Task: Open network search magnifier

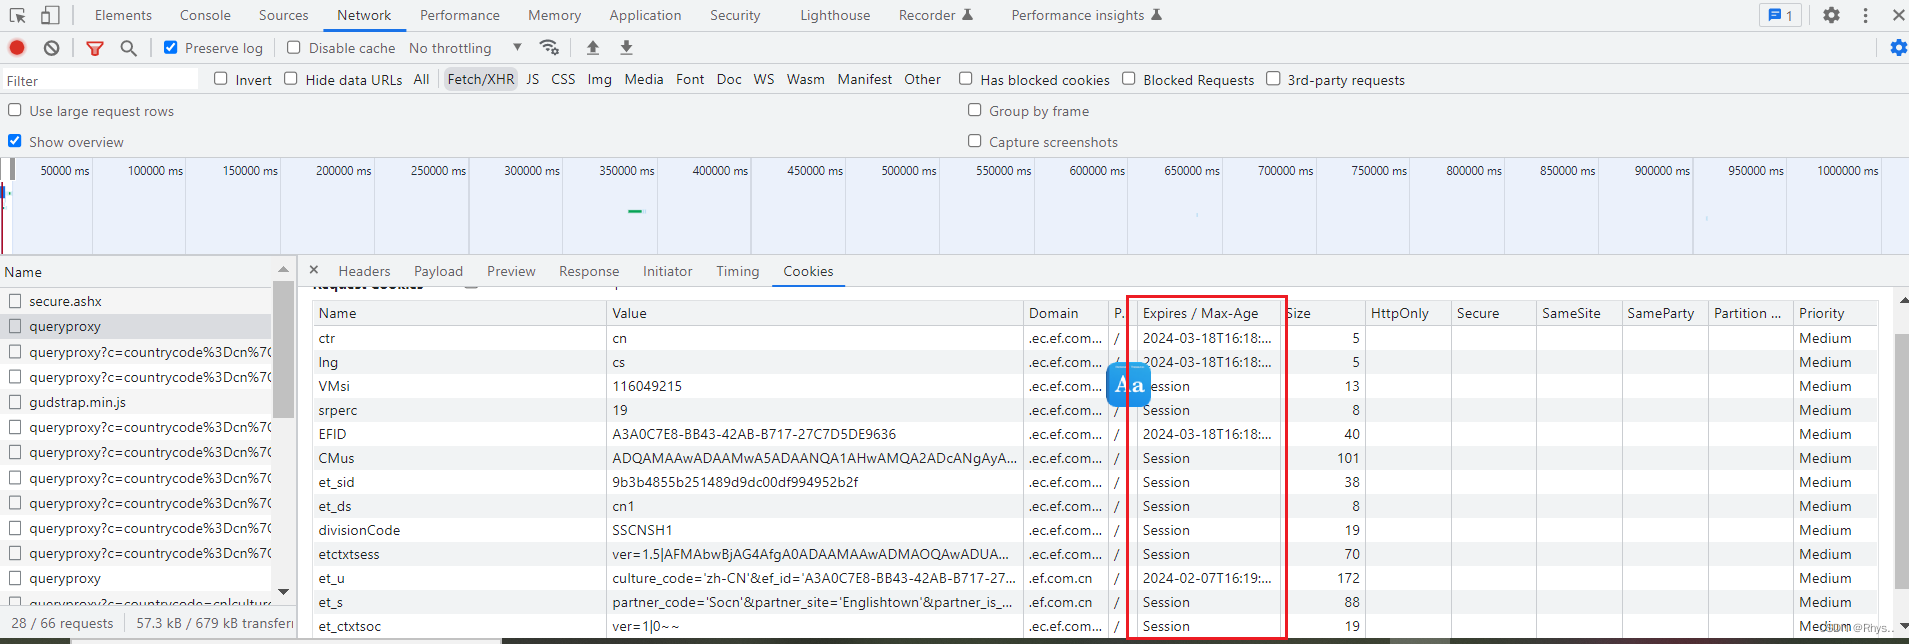Action: (x=128, y=47)
